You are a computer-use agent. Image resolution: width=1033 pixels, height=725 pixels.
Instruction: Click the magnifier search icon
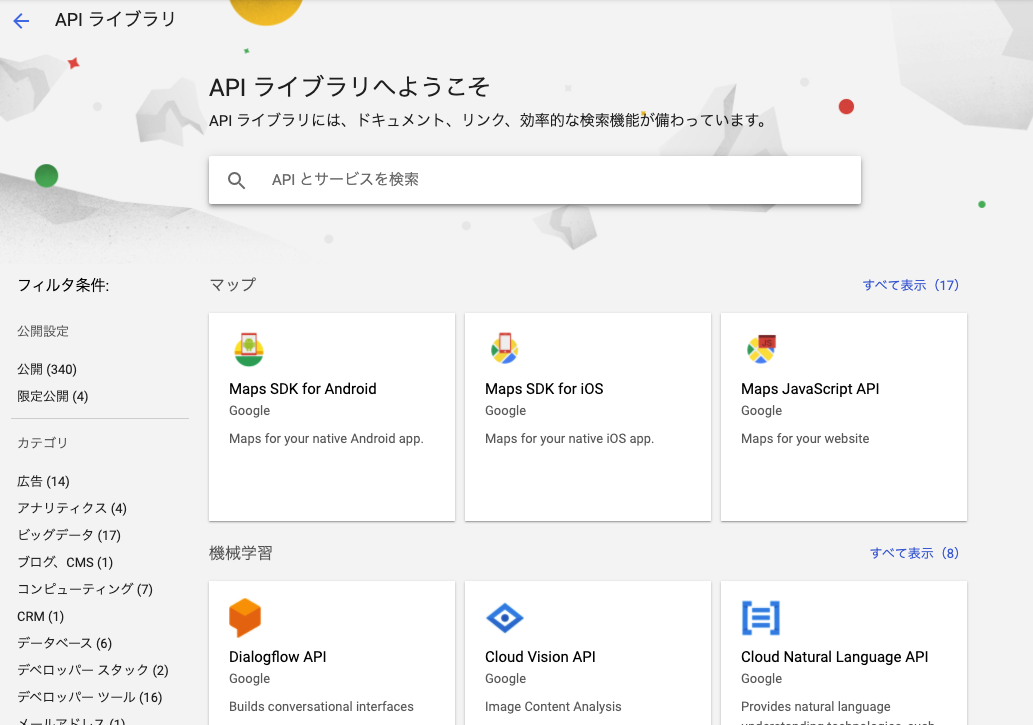236,180
